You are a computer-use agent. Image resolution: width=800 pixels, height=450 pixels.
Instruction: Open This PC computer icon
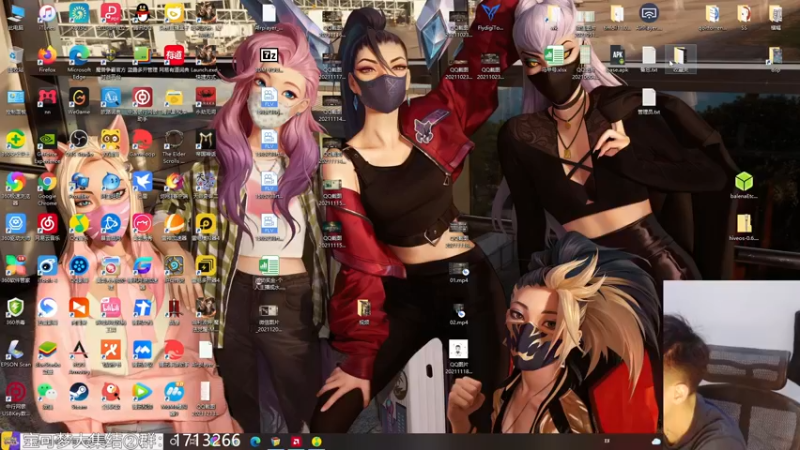(x=15, y=14)
